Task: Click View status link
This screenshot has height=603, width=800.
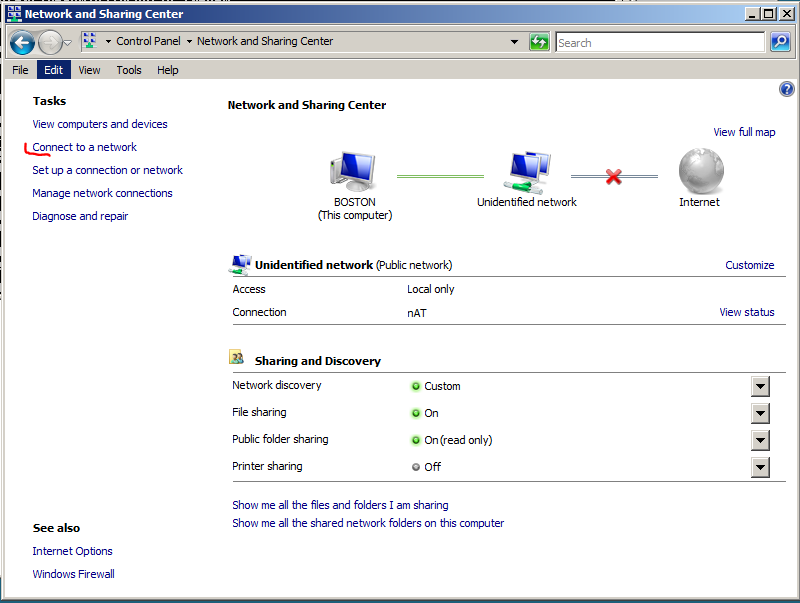Action: (746, 312)
